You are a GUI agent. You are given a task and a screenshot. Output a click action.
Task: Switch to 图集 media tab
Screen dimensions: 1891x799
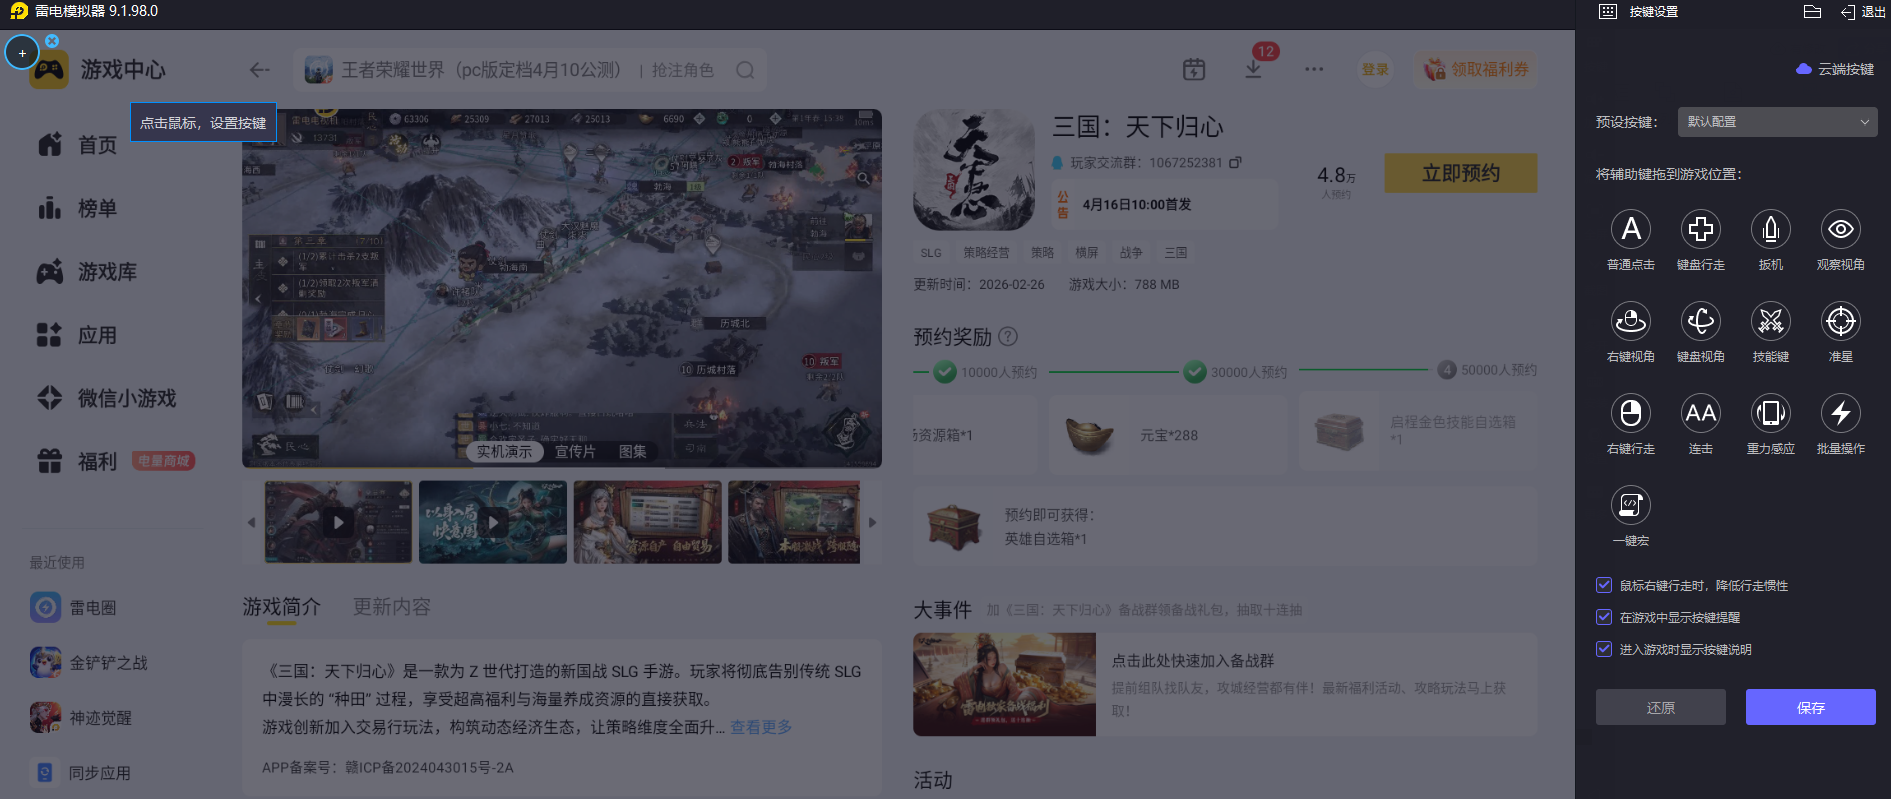coord(632,451)
